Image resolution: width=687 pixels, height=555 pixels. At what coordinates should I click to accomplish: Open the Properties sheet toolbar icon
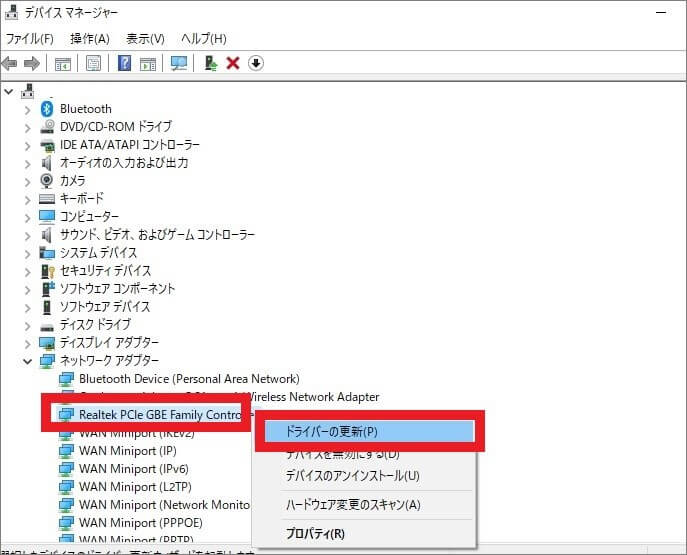point(93,64)
